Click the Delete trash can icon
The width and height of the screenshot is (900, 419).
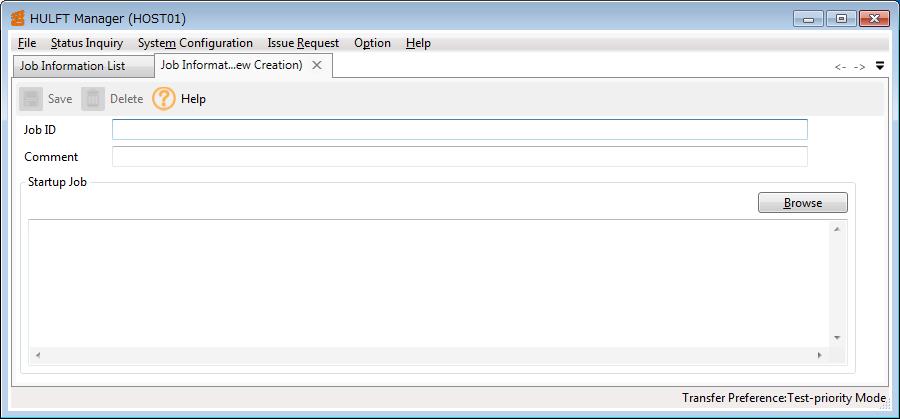point(93,99)
